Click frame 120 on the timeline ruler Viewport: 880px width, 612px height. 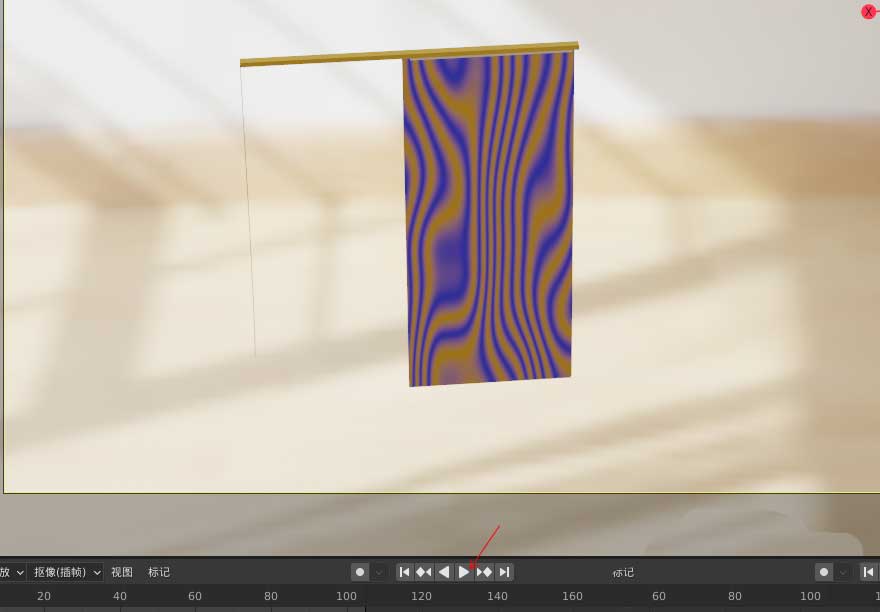click(421, 596)
